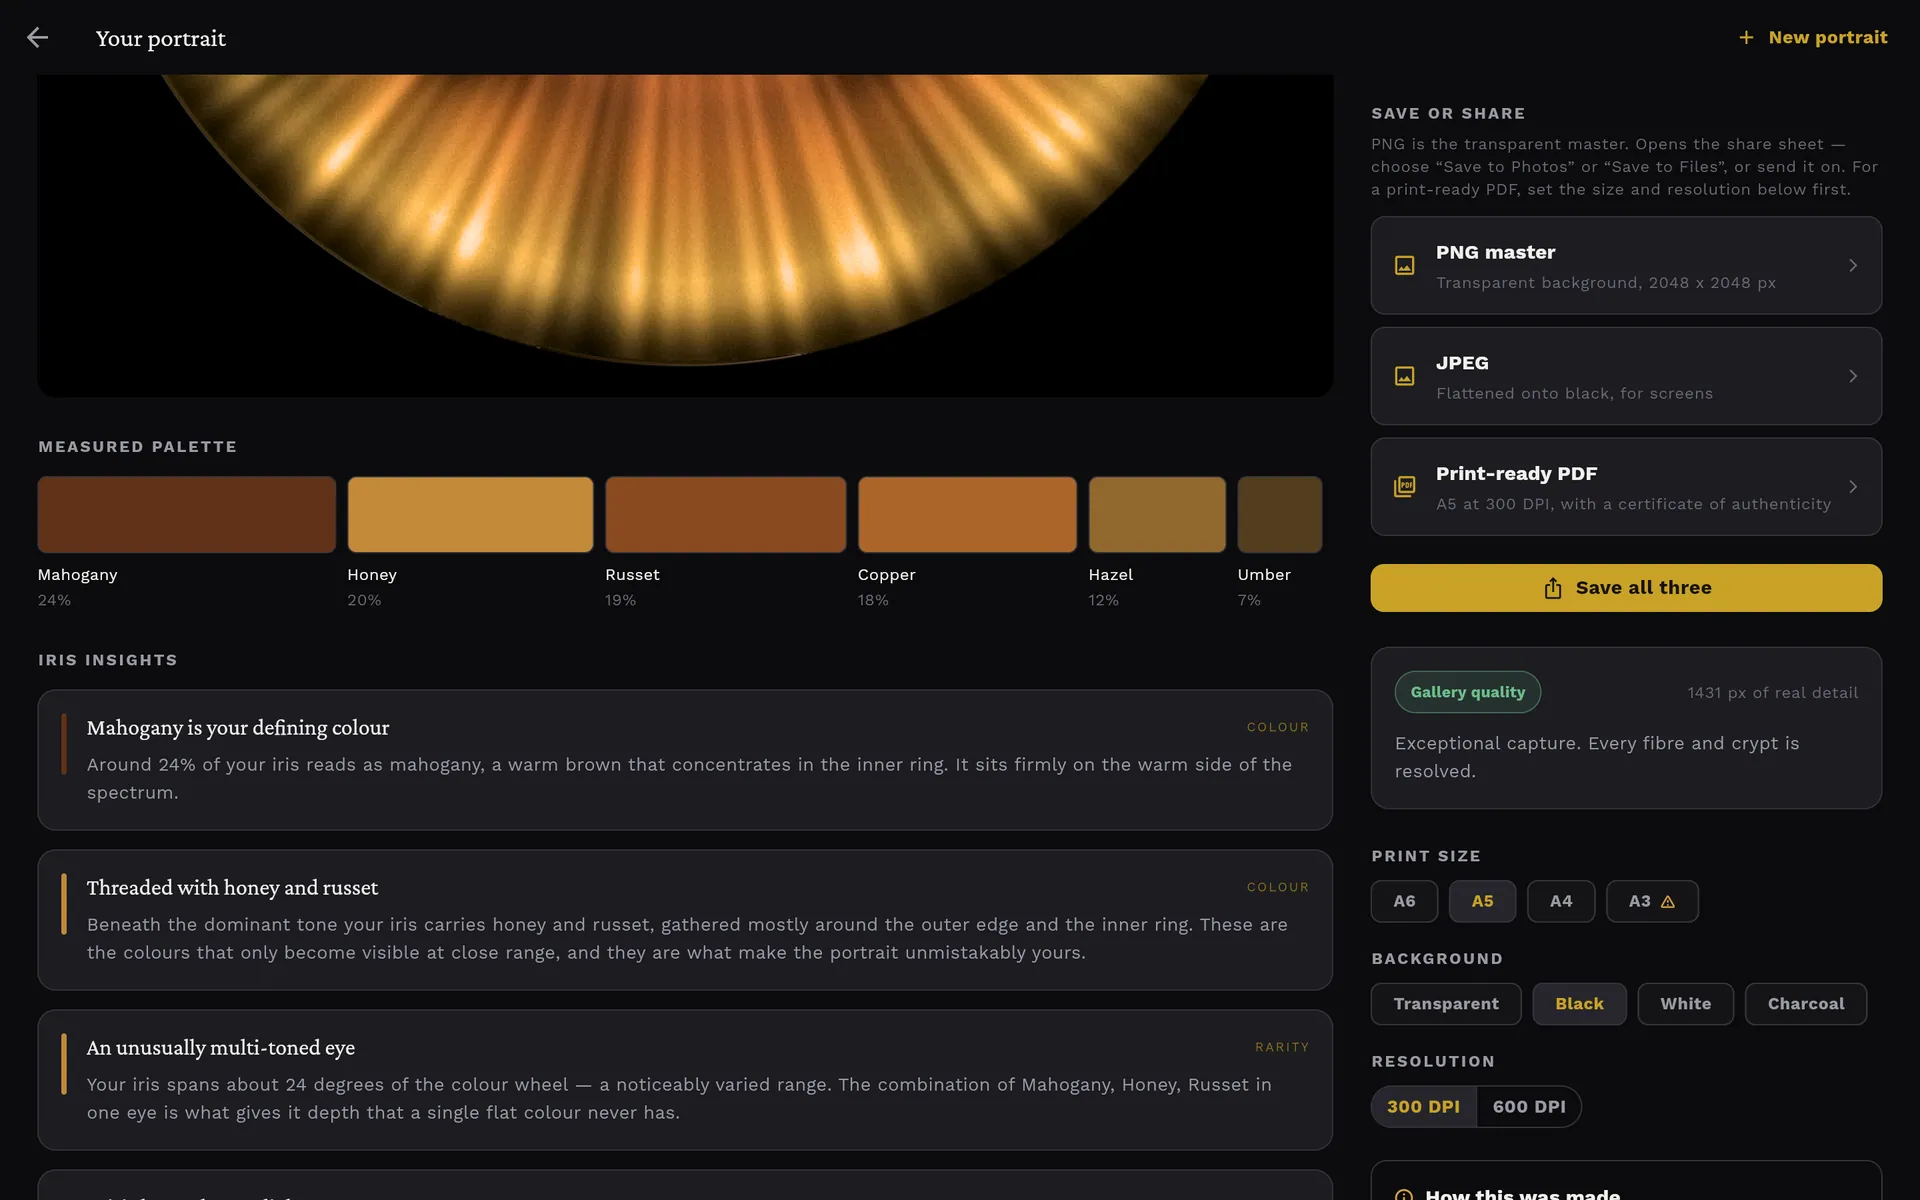Viewport: 1920px width, 1200px height.
Task: Click the Print-ready PDF document icon
Action: pos(1405,487)
